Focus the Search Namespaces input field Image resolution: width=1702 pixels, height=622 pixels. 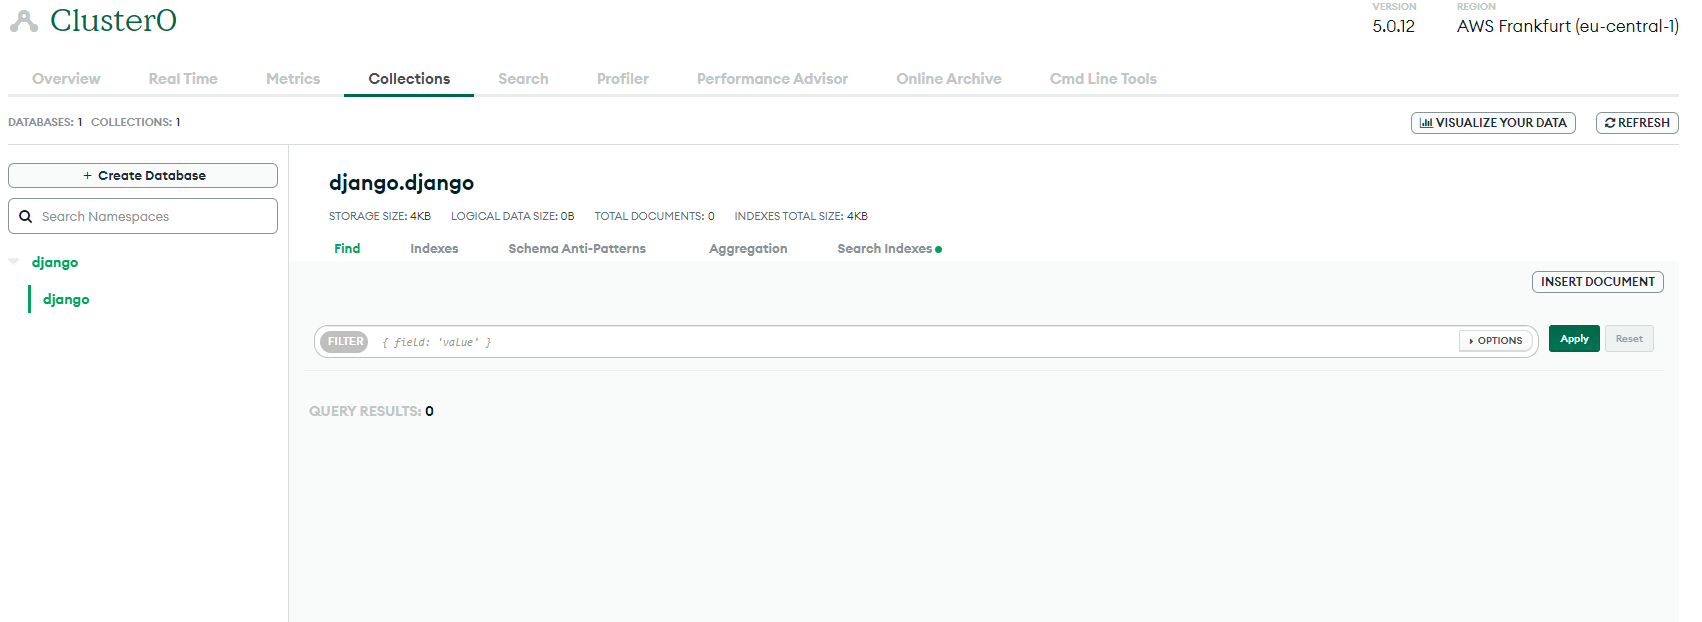(x=143, y=216)
